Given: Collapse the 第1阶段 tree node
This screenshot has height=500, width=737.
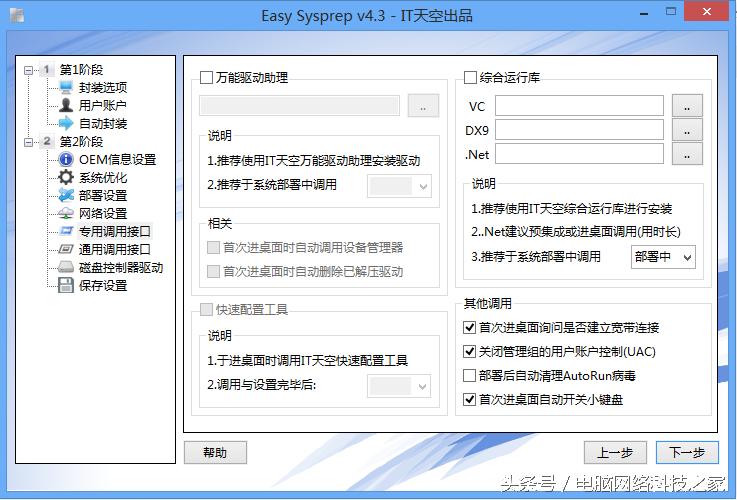Looking at the screenshot, I should click(x=29, y=70).
